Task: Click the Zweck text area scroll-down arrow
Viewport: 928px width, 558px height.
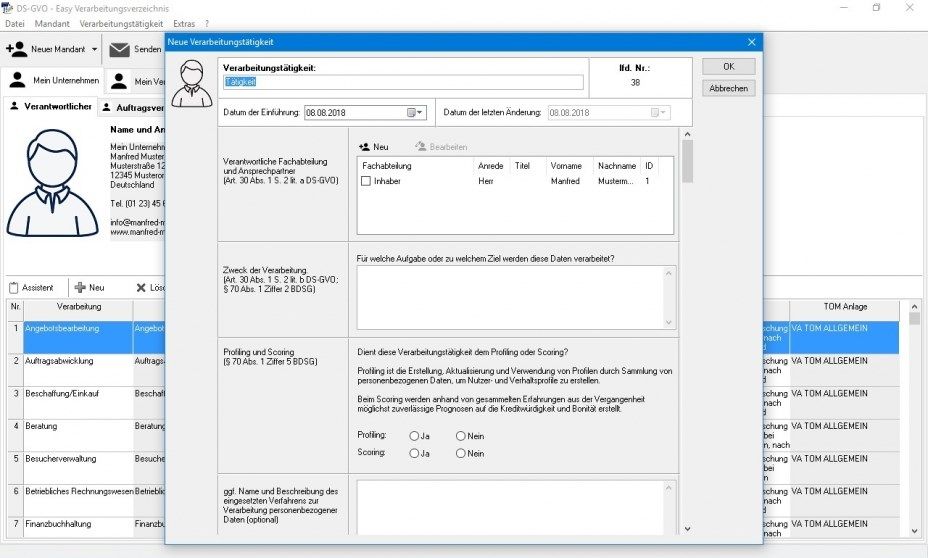Action: pos(669,322)
